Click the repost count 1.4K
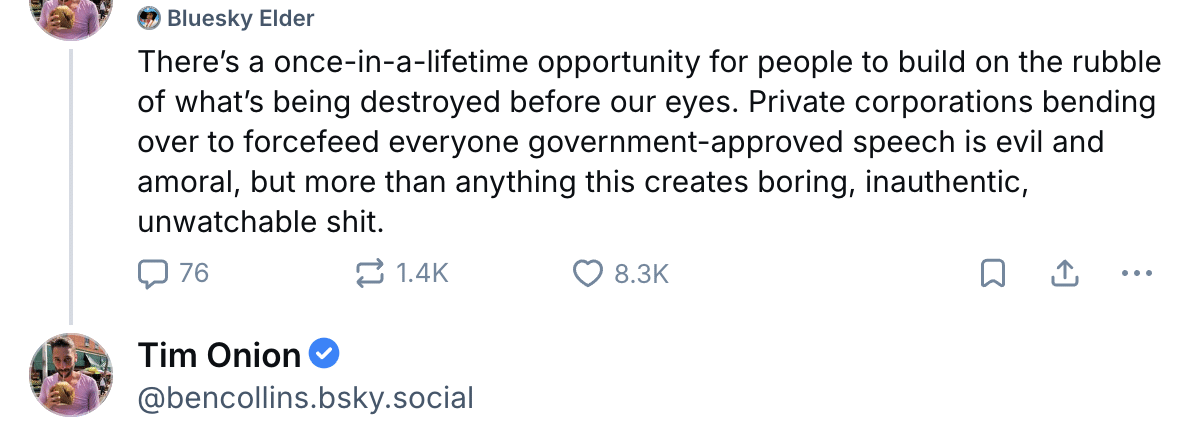The width and height of the screenshot is (1194, 430). click(x=422, y=273)
